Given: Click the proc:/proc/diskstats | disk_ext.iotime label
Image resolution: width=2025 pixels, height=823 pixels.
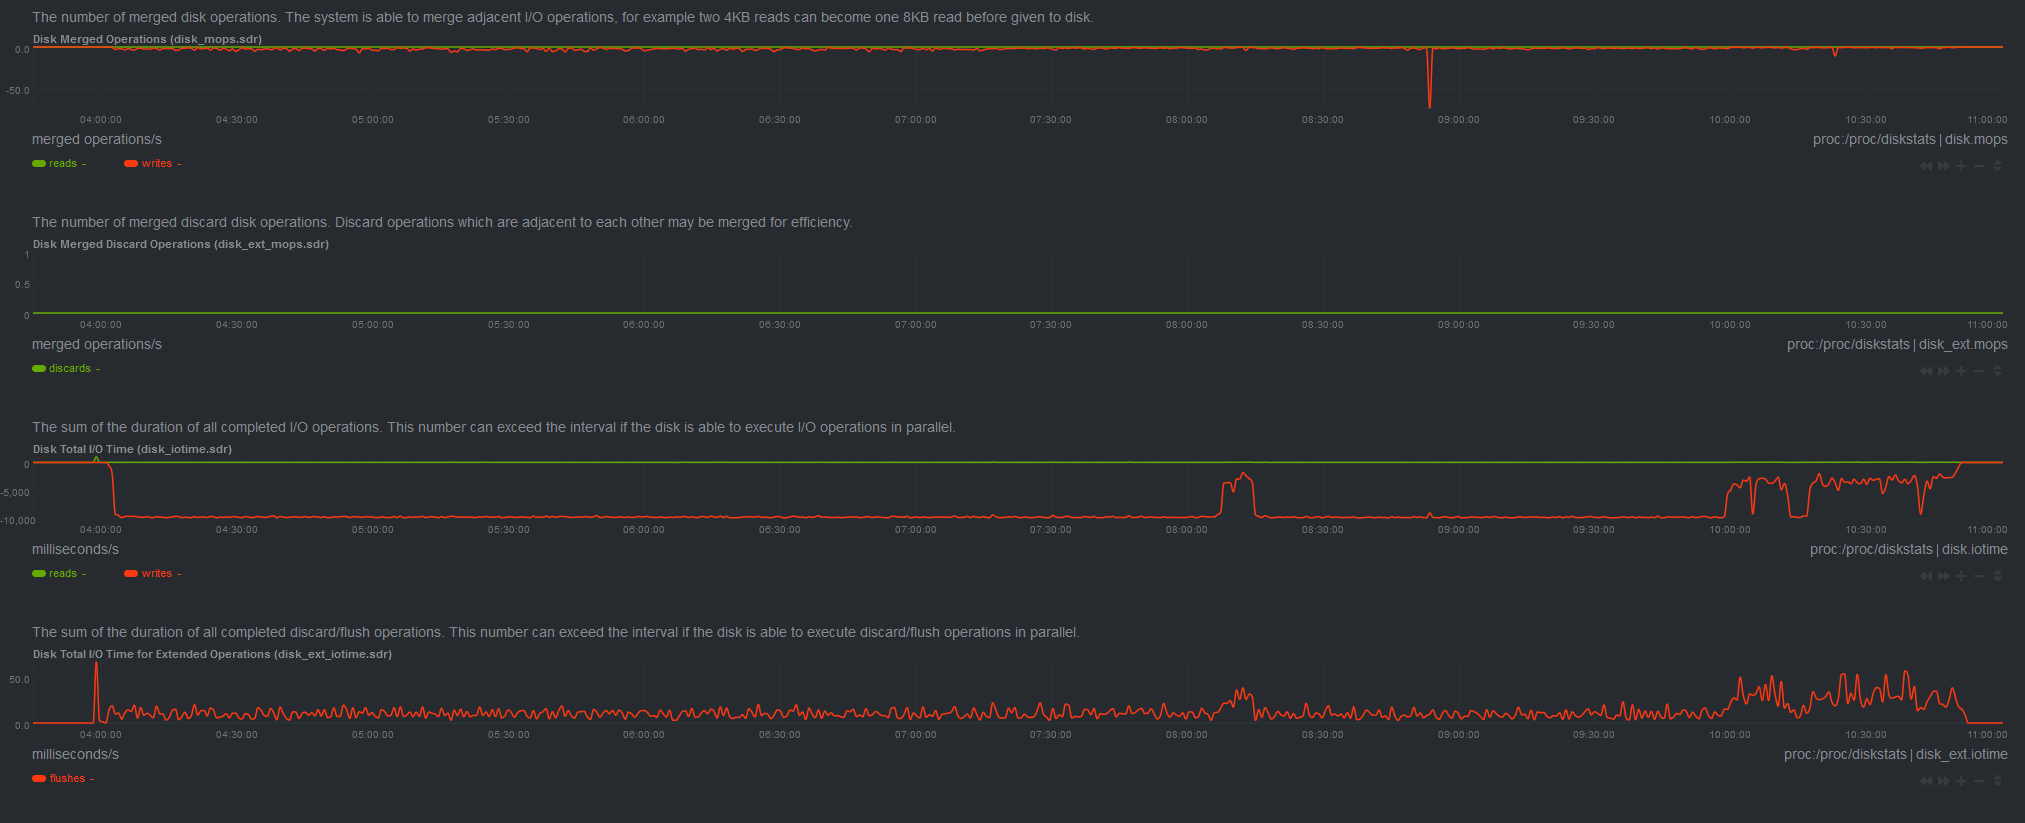Looking at the screenshot, I should click(x=1896, y=755).
